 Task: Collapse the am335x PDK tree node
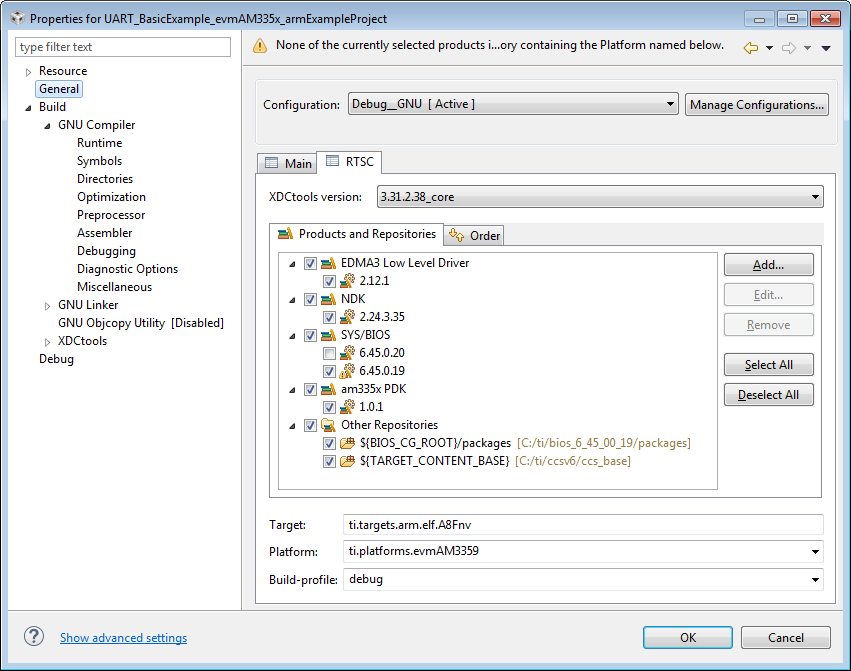click(293, 390)
